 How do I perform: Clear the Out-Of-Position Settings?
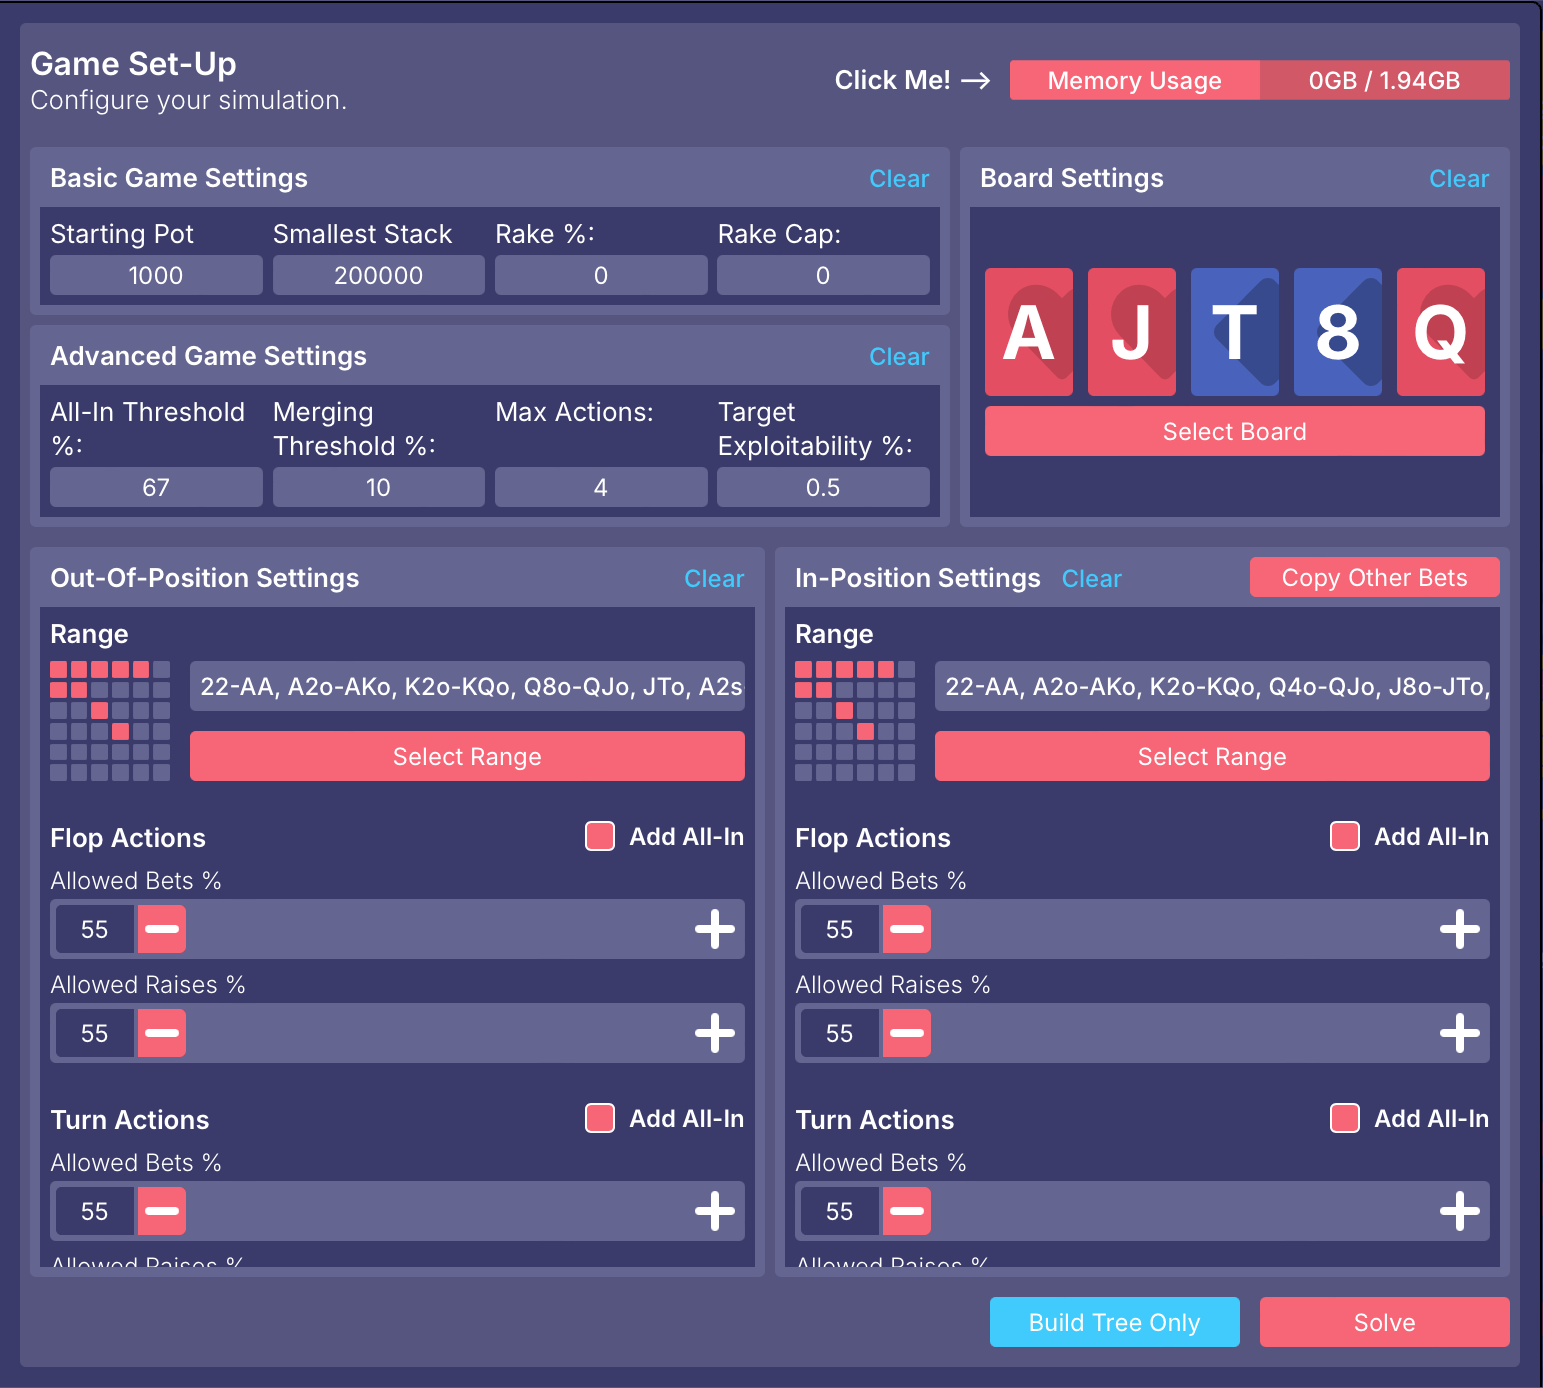pyautogui.click(x=714, y=579)
